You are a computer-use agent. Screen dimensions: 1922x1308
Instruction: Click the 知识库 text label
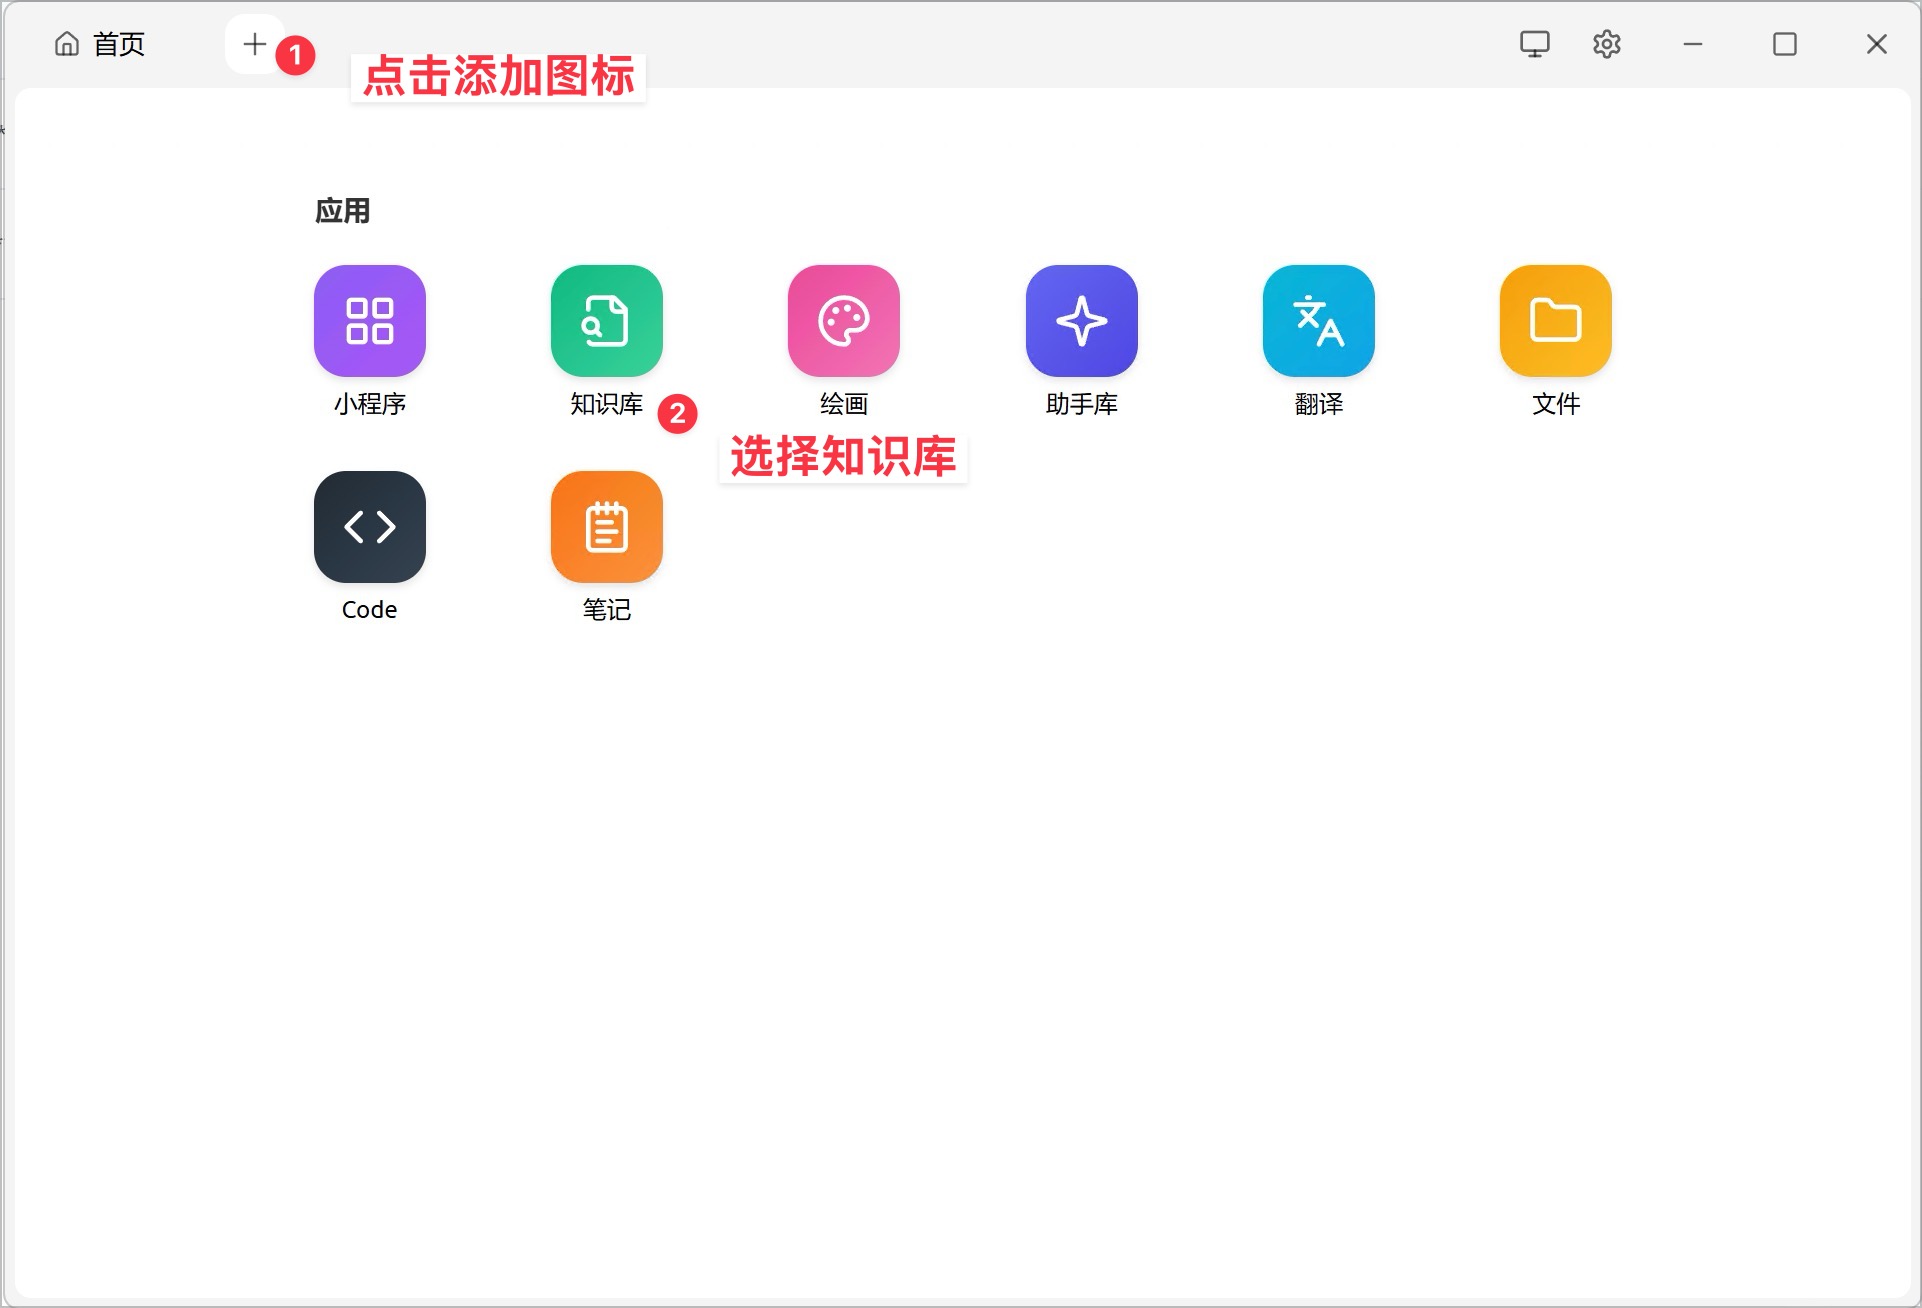[606, 404]
